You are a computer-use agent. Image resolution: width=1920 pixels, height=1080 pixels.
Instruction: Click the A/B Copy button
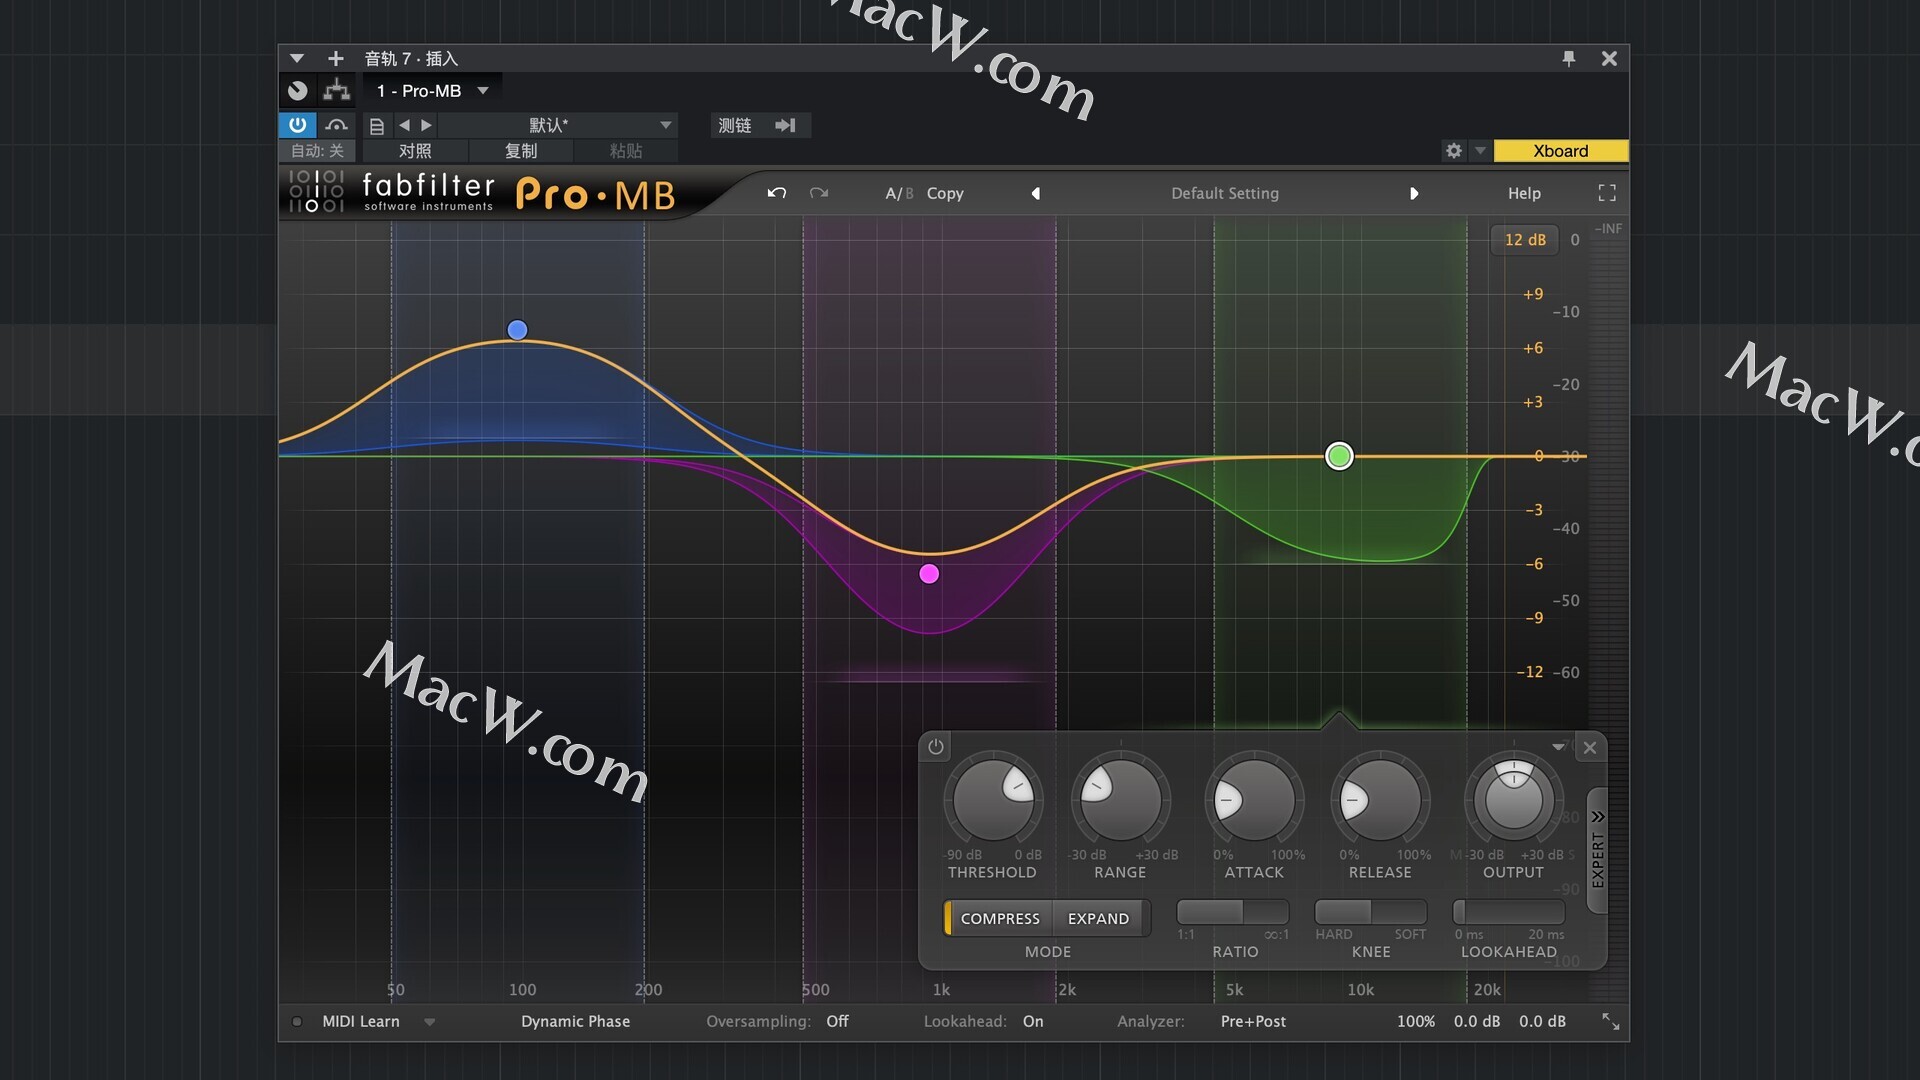tap(944, 193)
